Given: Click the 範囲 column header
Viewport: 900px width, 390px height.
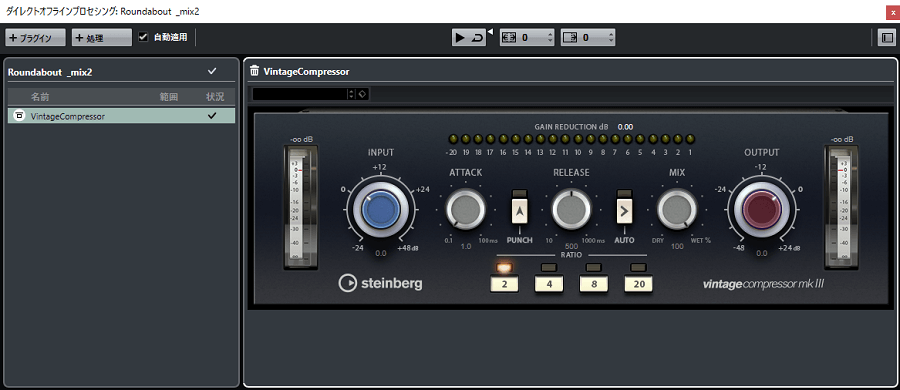Looking at the screenshot, I should 169,96.
